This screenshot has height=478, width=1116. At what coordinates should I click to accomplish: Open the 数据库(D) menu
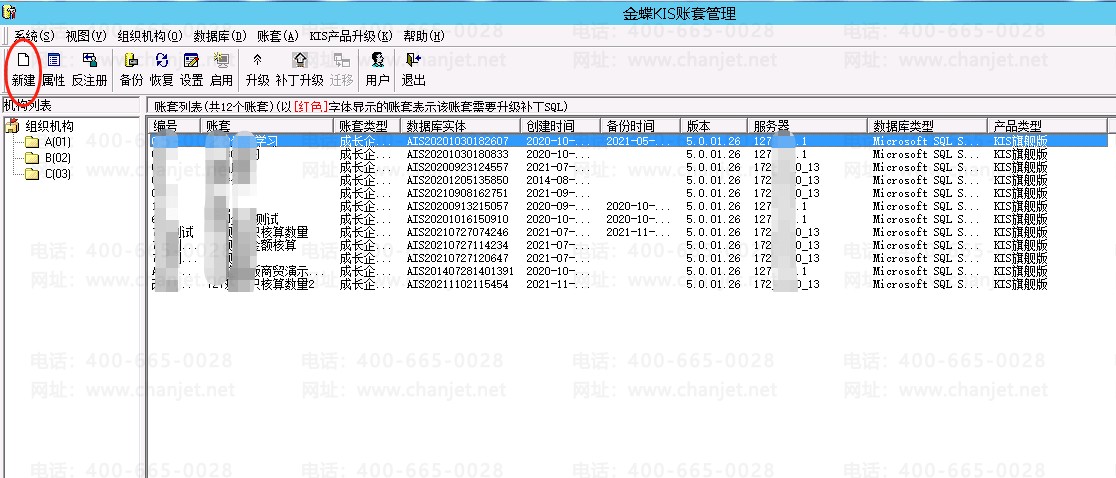coord(220,36)
